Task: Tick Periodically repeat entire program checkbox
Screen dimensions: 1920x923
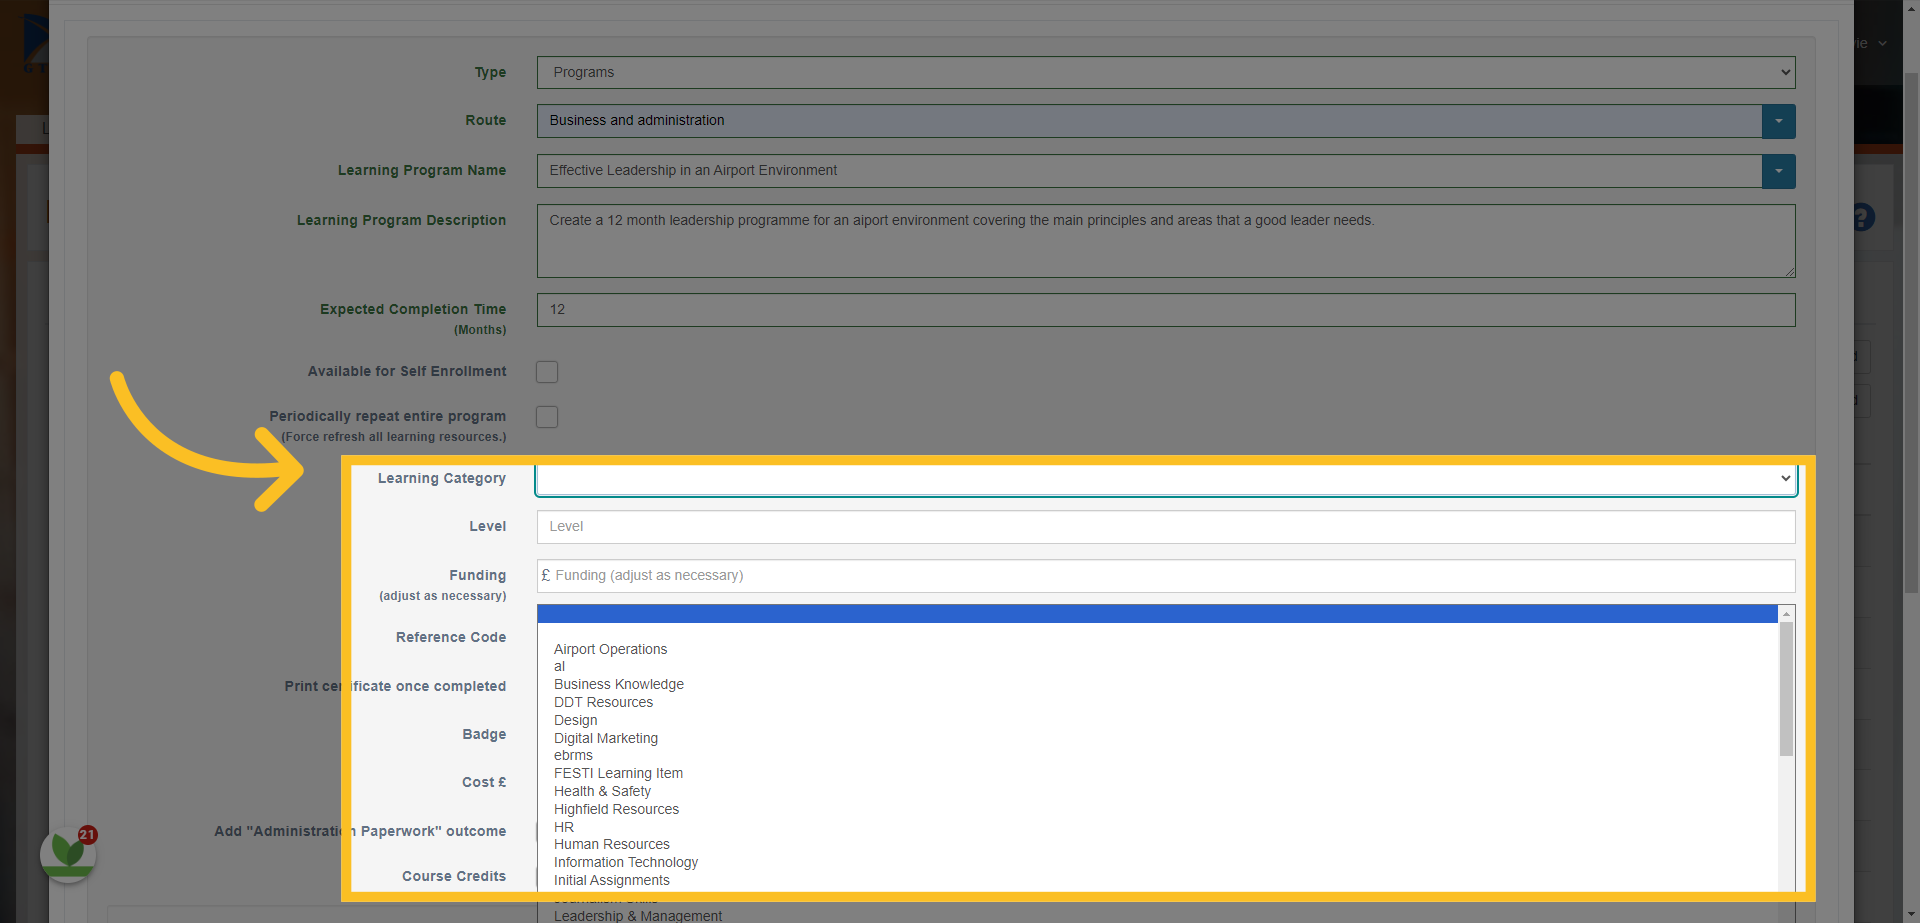Action: (x=547, y=417)
